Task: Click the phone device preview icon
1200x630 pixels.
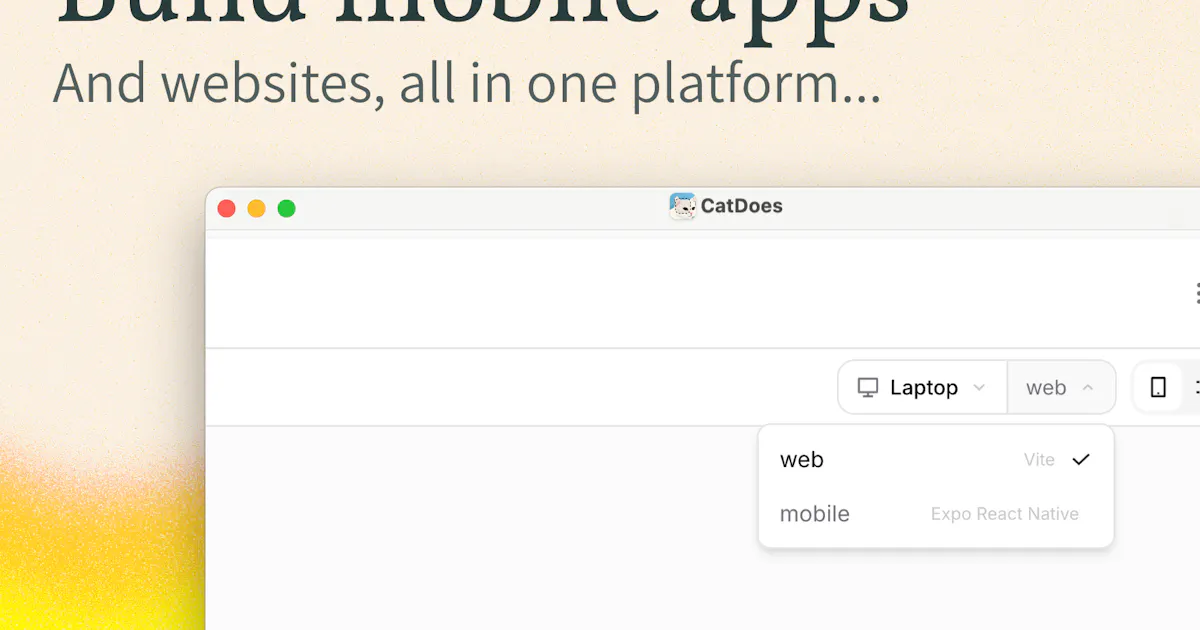Action: coord(1158,387)
